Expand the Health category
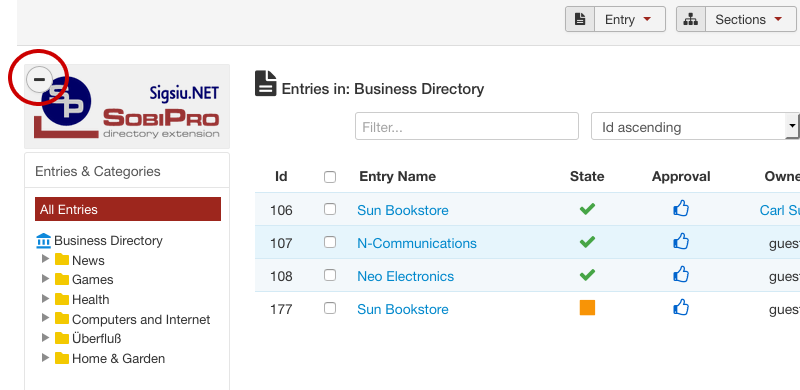 [45, 298]
